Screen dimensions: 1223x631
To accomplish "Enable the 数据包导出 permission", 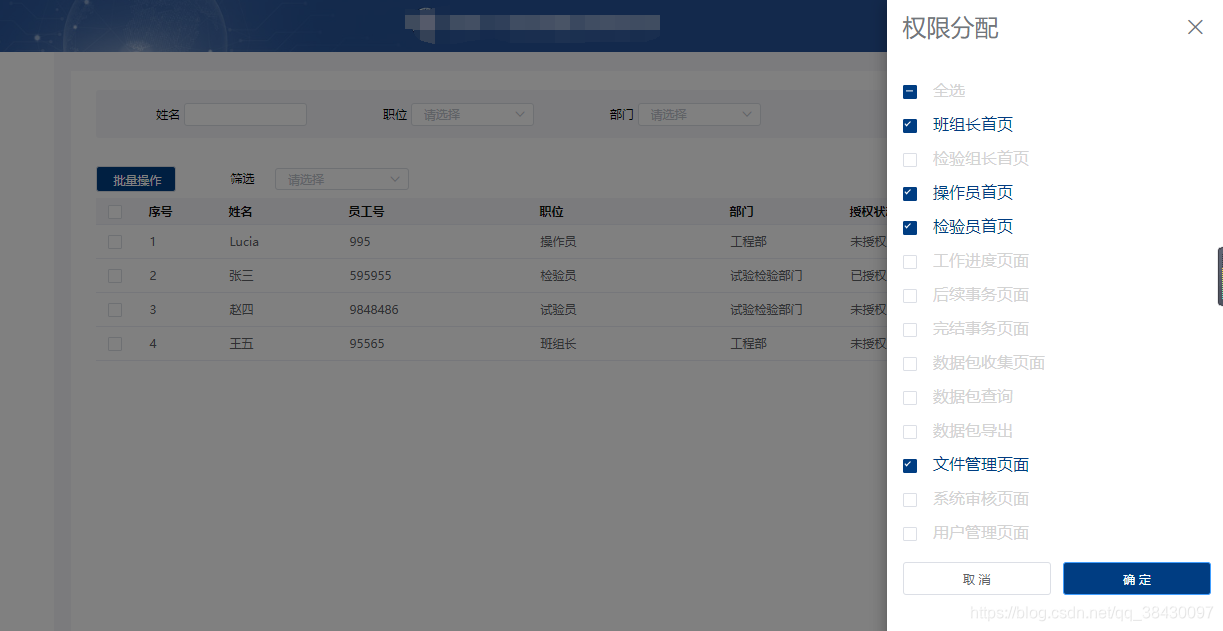I will pos(909,431).
